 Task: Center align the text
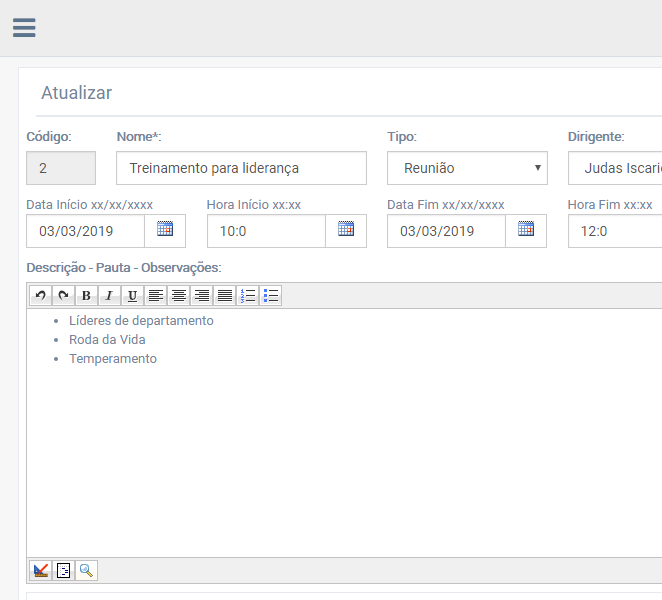(x=179, y=296)
